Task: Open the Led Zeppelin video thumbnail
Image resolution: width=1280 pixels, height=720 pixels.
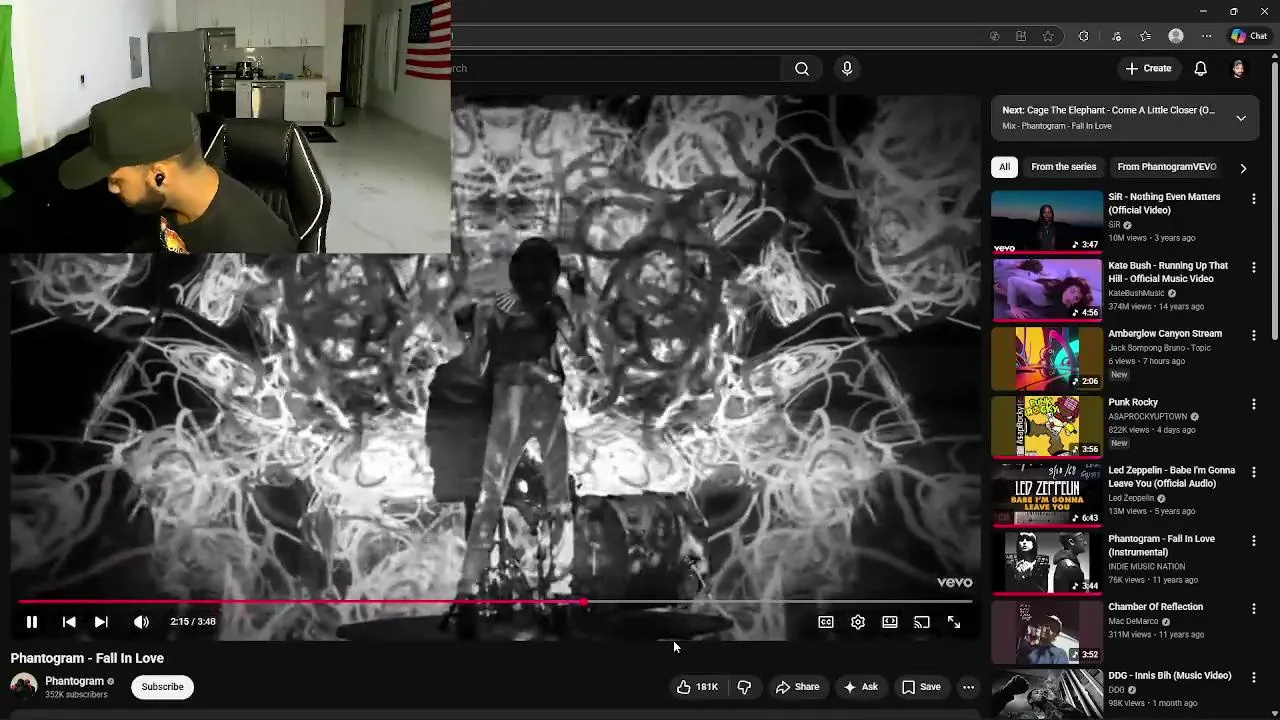Action: pos(1047,494)
